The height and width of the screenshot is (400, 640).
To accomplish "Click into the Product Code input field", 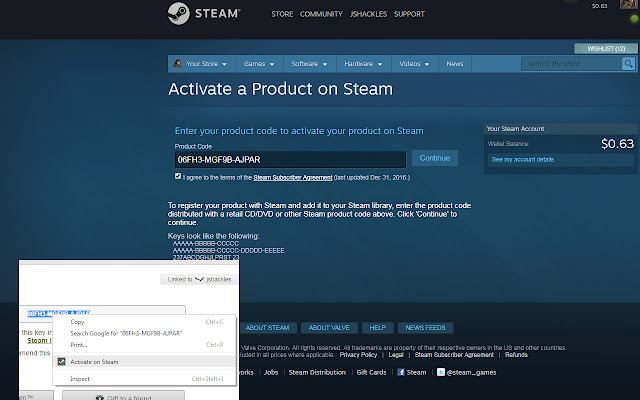I will click(290, 160).
